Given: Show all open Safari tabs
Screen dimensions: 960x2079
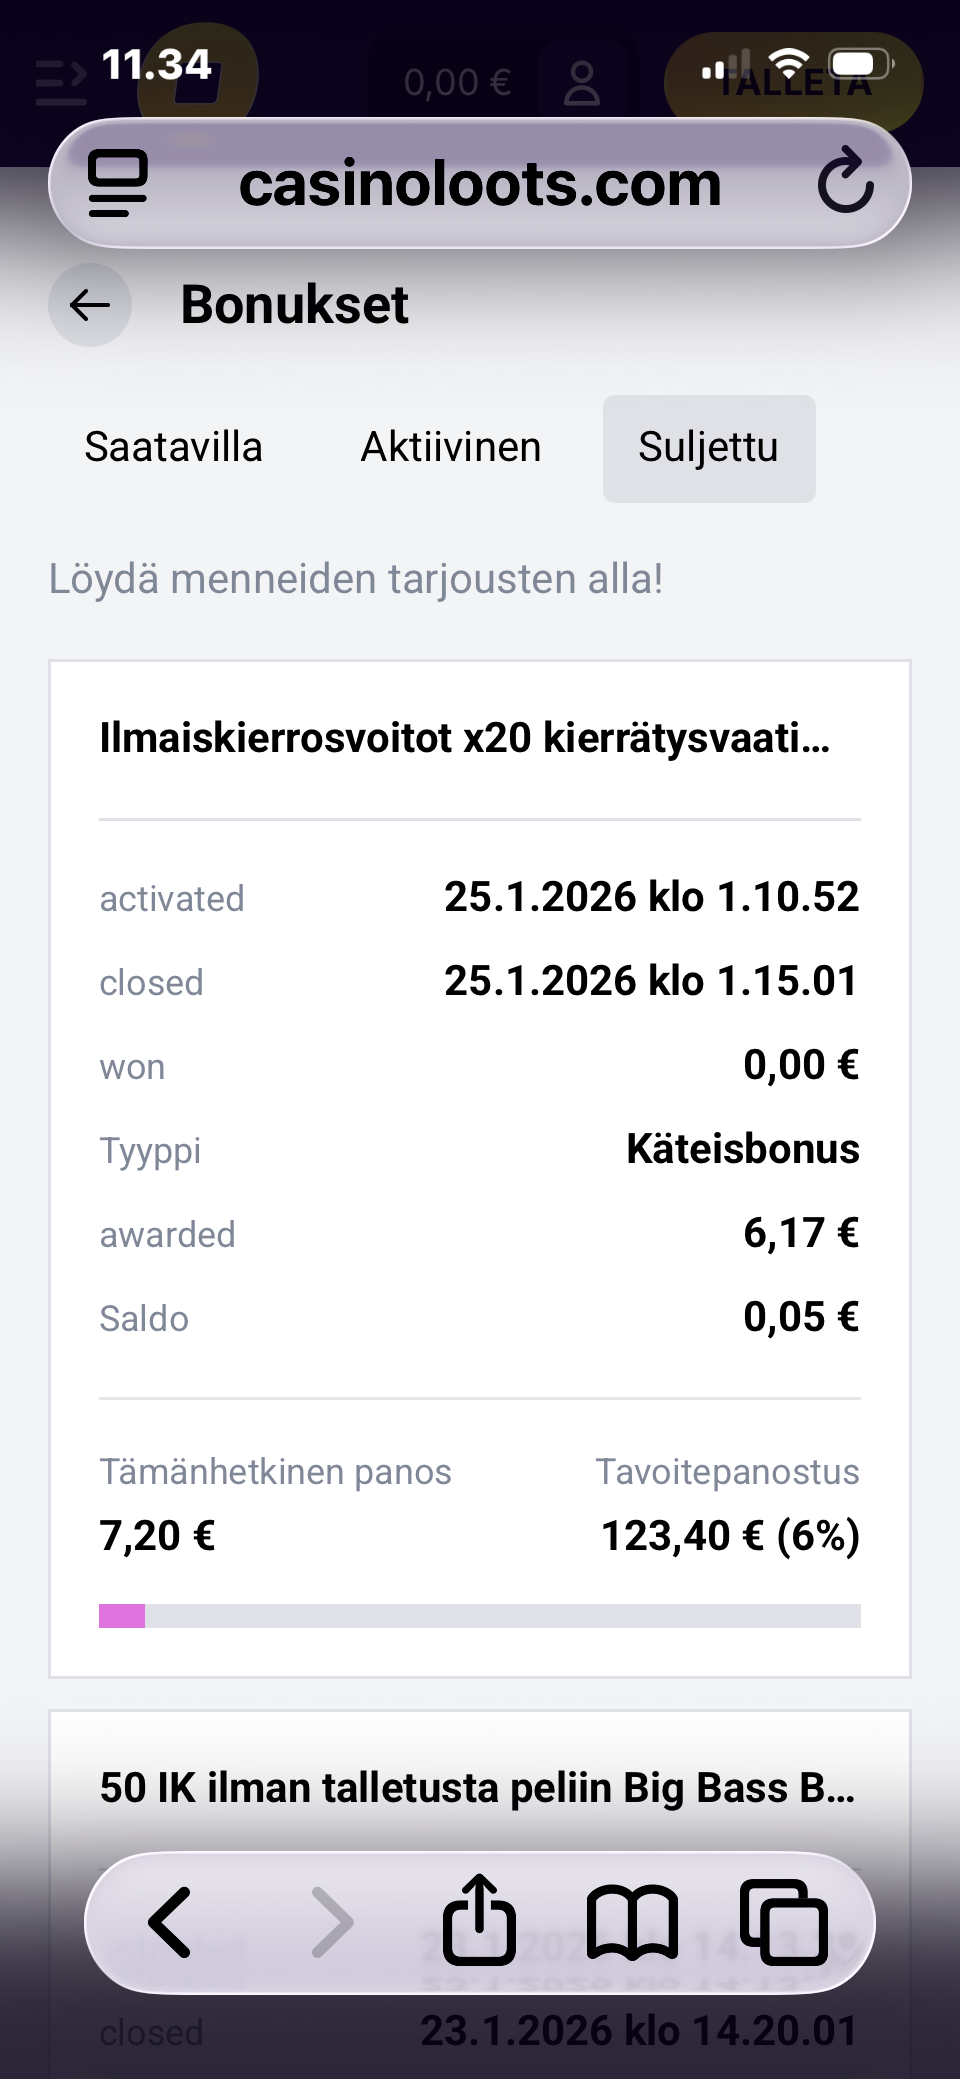Looking at the screenshot, I should point(784,1922).
